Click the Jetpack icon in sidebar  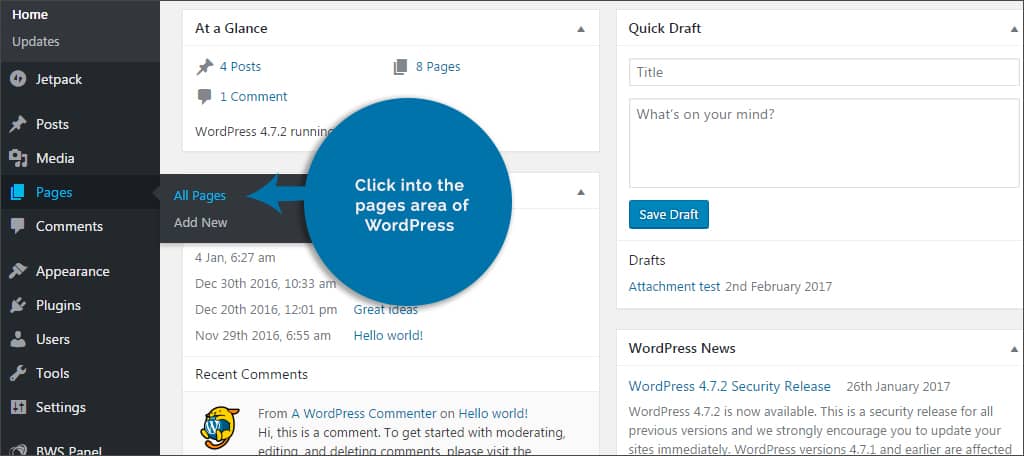click(18, 80)
